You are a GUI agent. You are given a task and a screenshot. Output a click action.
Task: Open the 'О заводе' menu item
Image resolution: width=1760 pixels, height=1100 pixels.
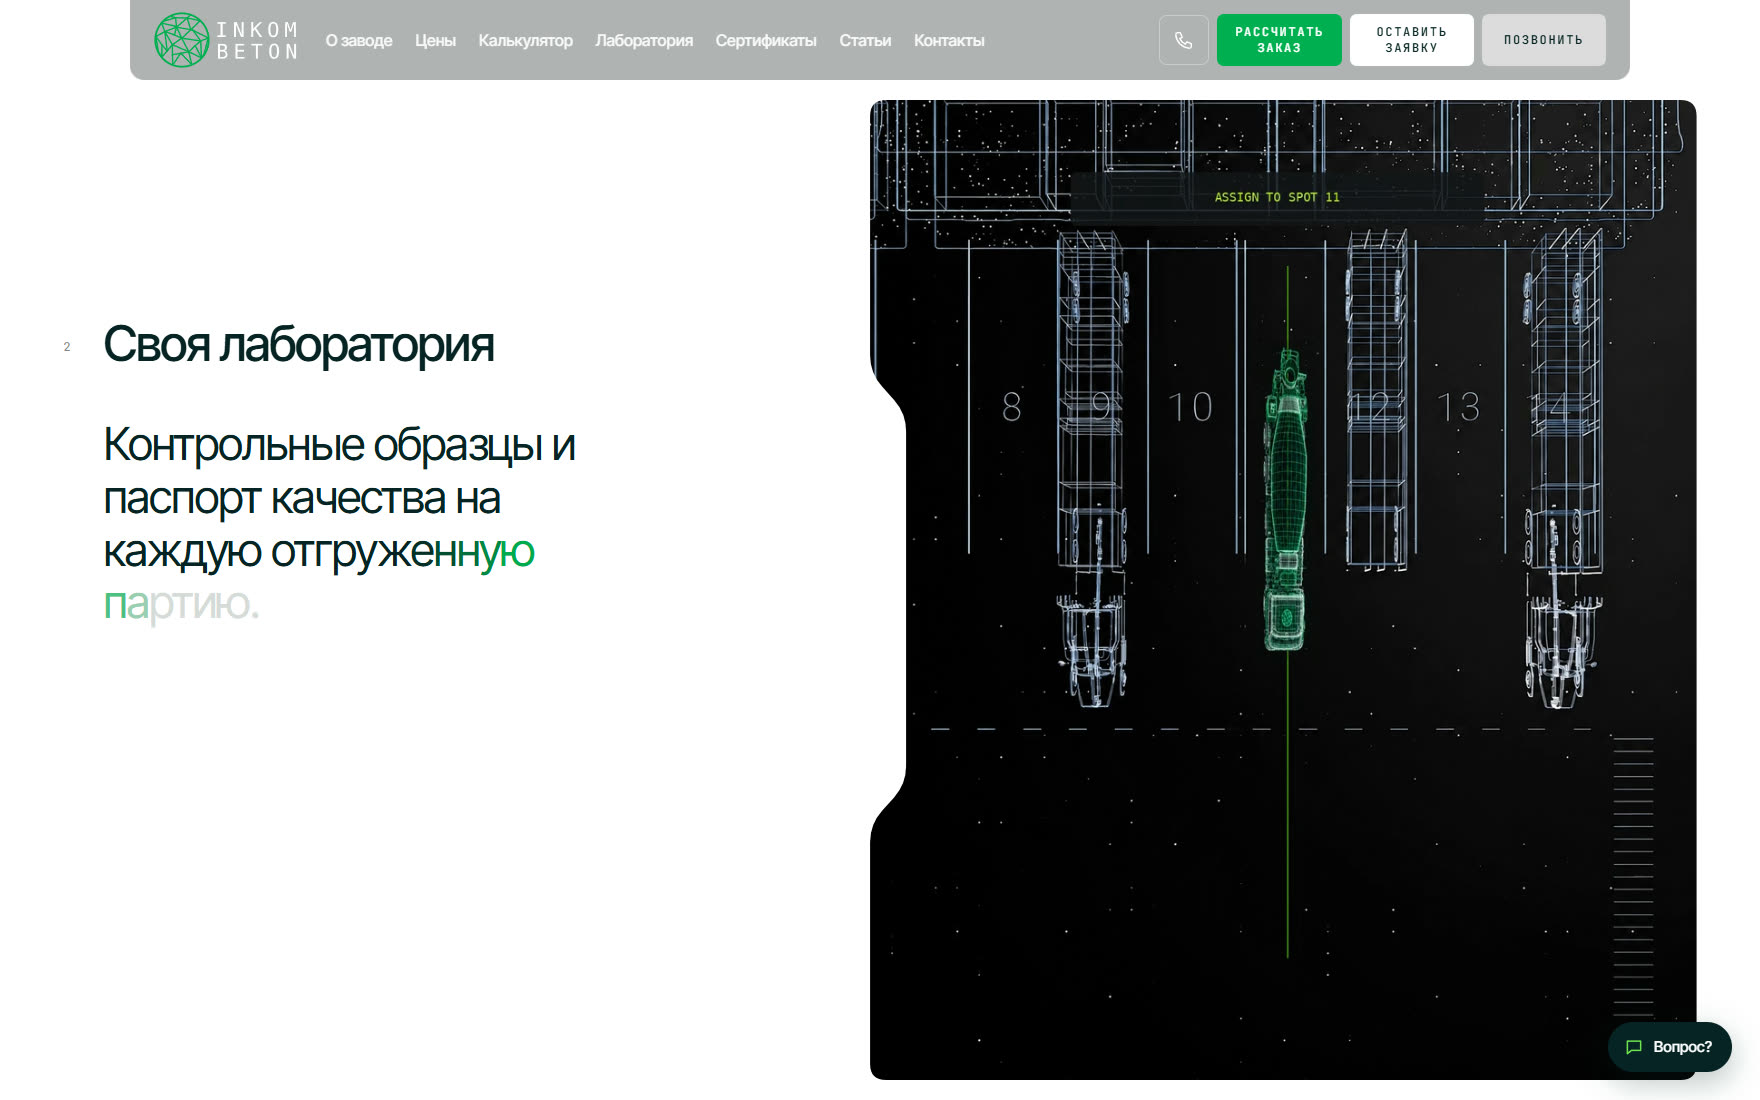tap(359, 41)
